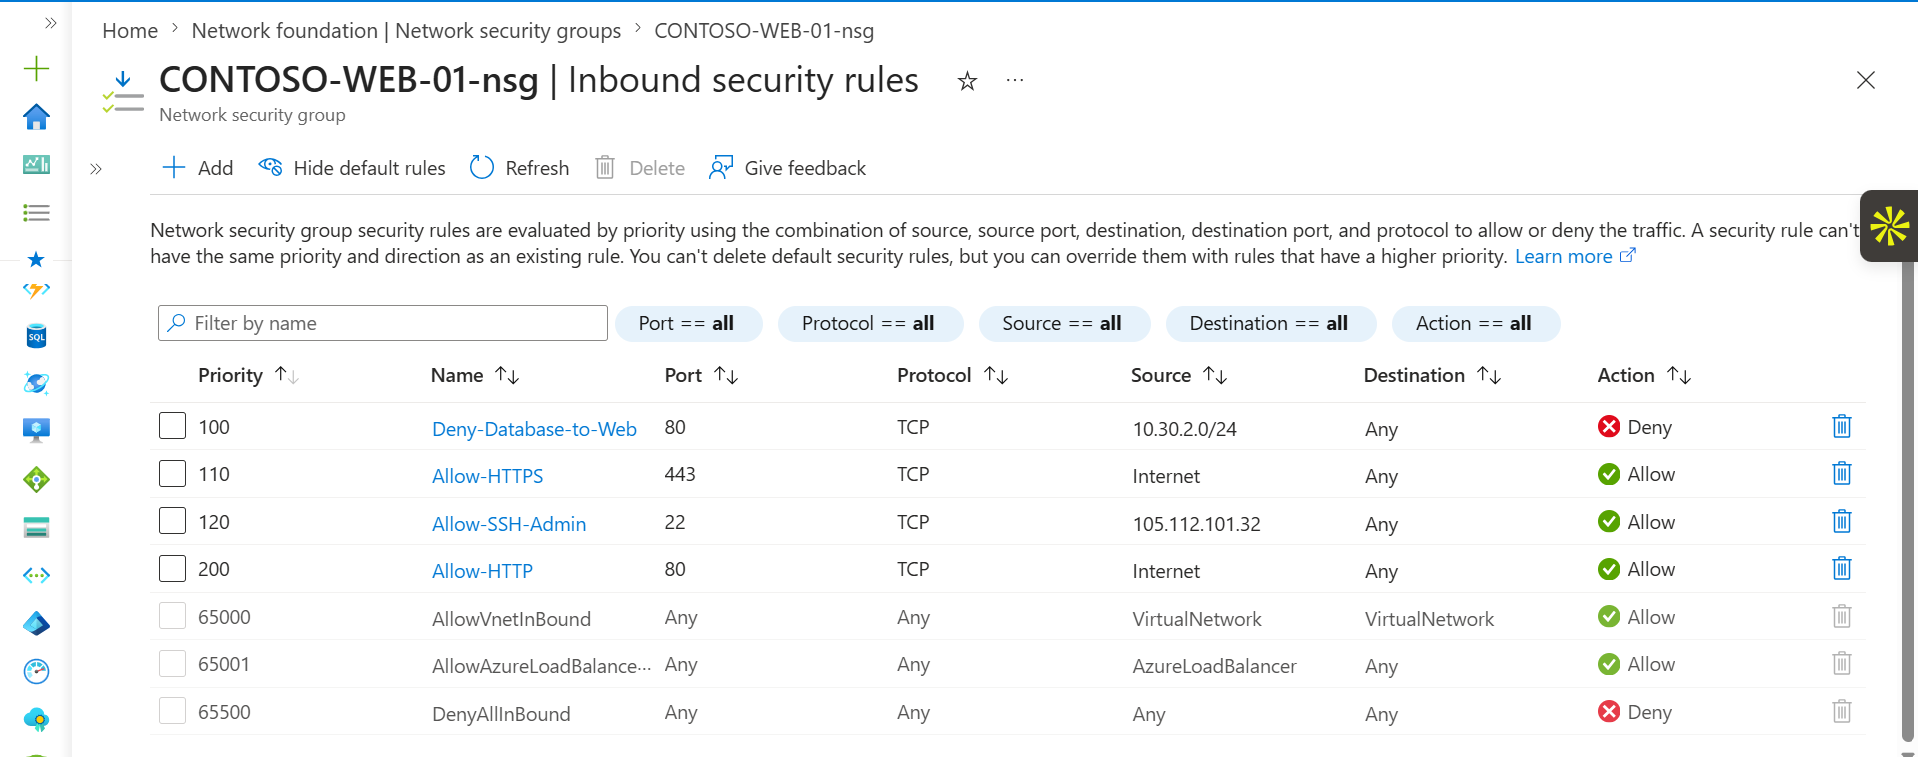Check the box for priority 100 rule

(172, 426)
